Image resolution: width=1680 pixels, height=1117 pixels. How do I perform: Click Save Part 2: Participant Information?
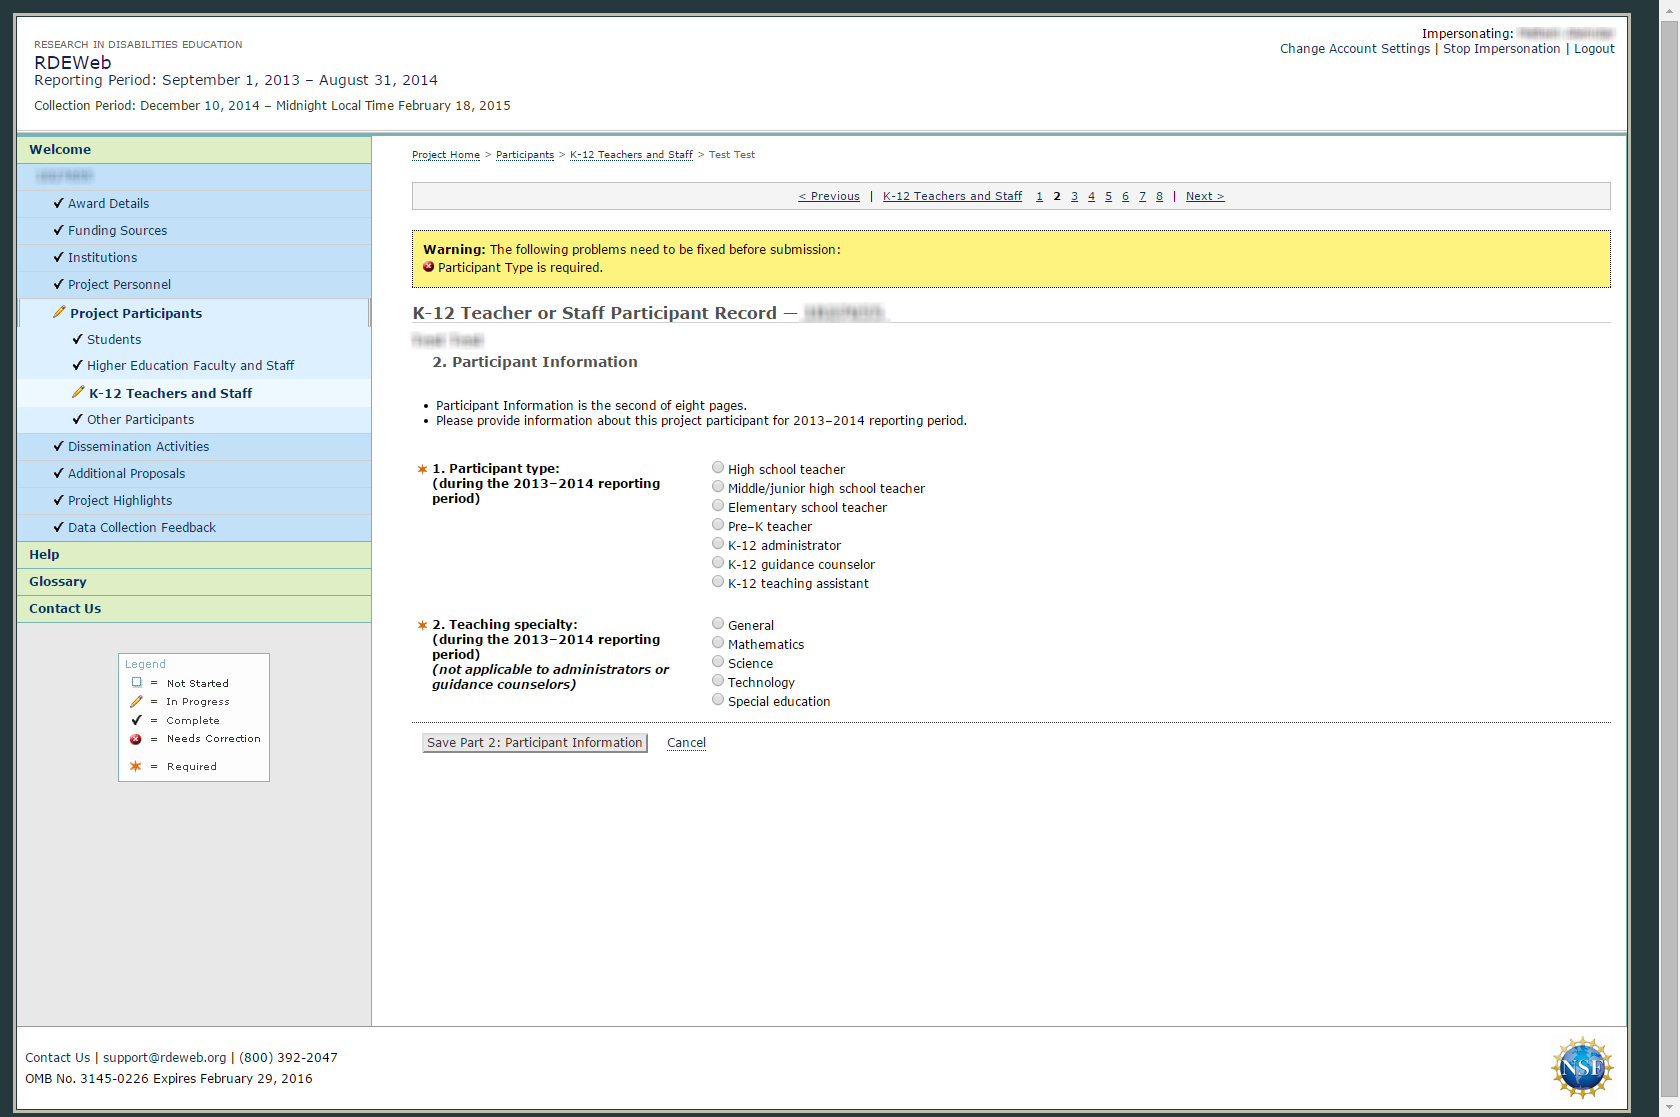(x=534, y=743)
